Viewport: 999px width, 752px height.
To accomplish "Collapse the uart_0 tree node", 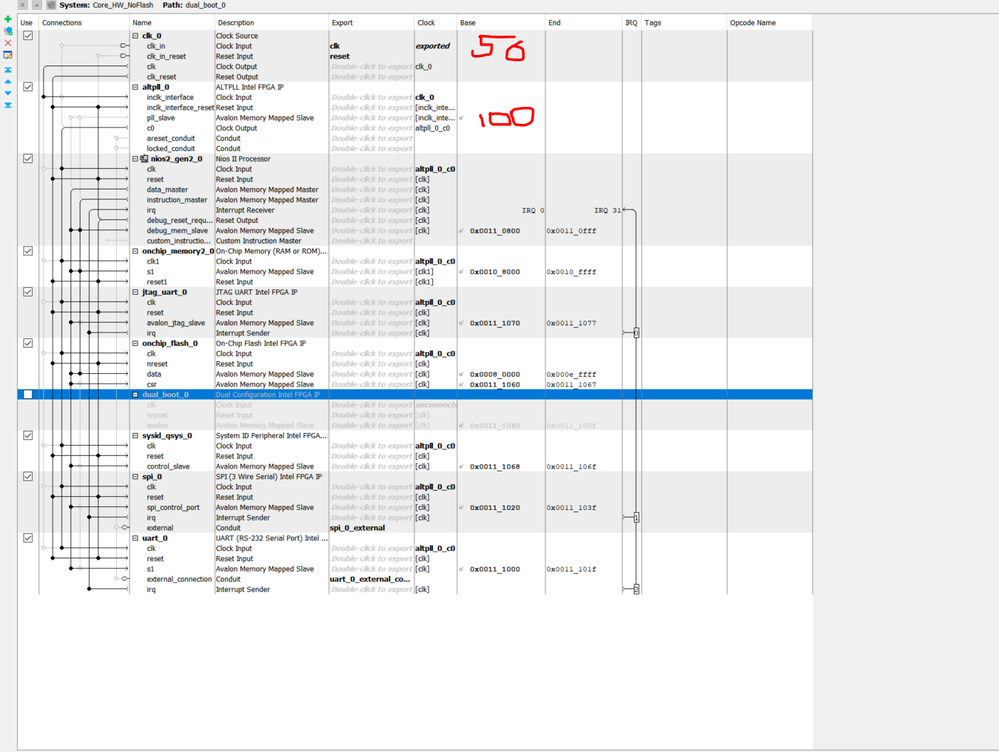I will click(135, 538).
